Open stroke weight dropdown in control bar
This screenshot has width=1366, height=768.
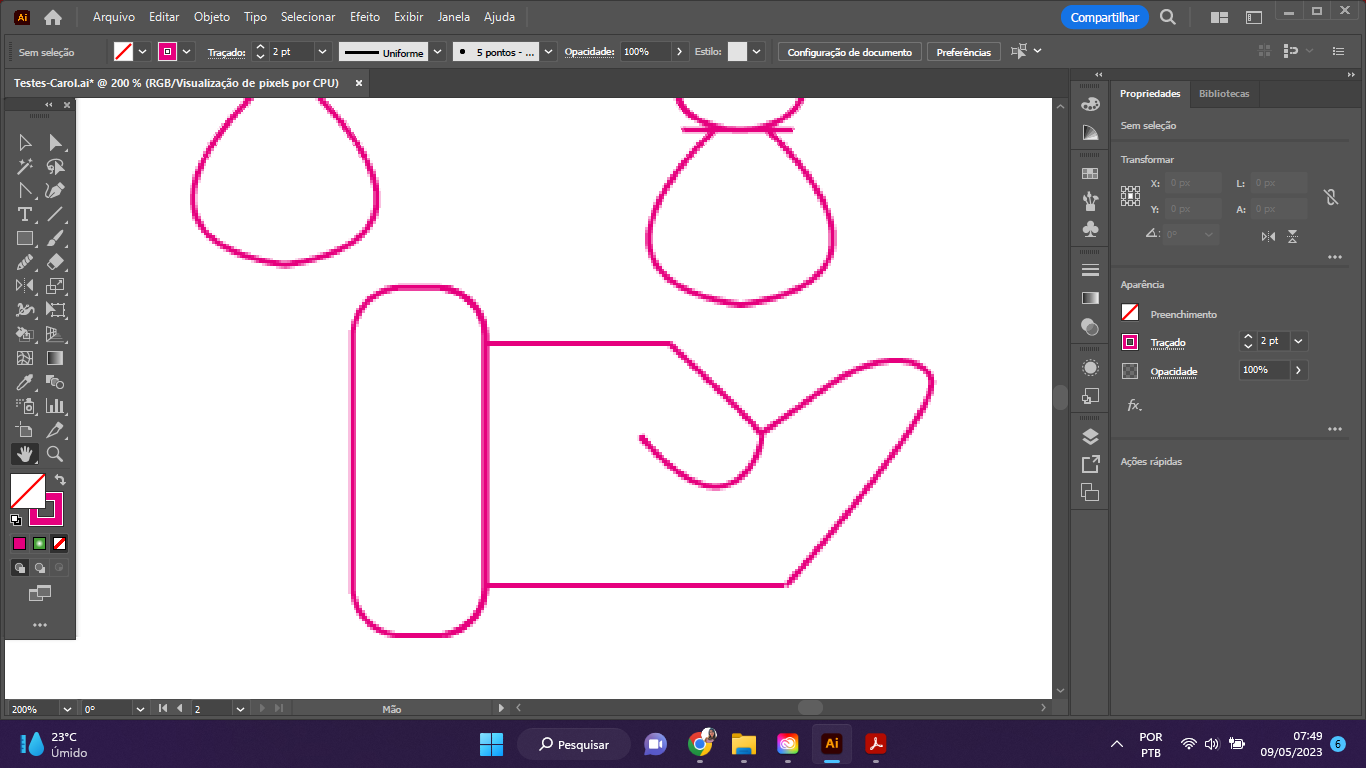(x=323, y=51)
